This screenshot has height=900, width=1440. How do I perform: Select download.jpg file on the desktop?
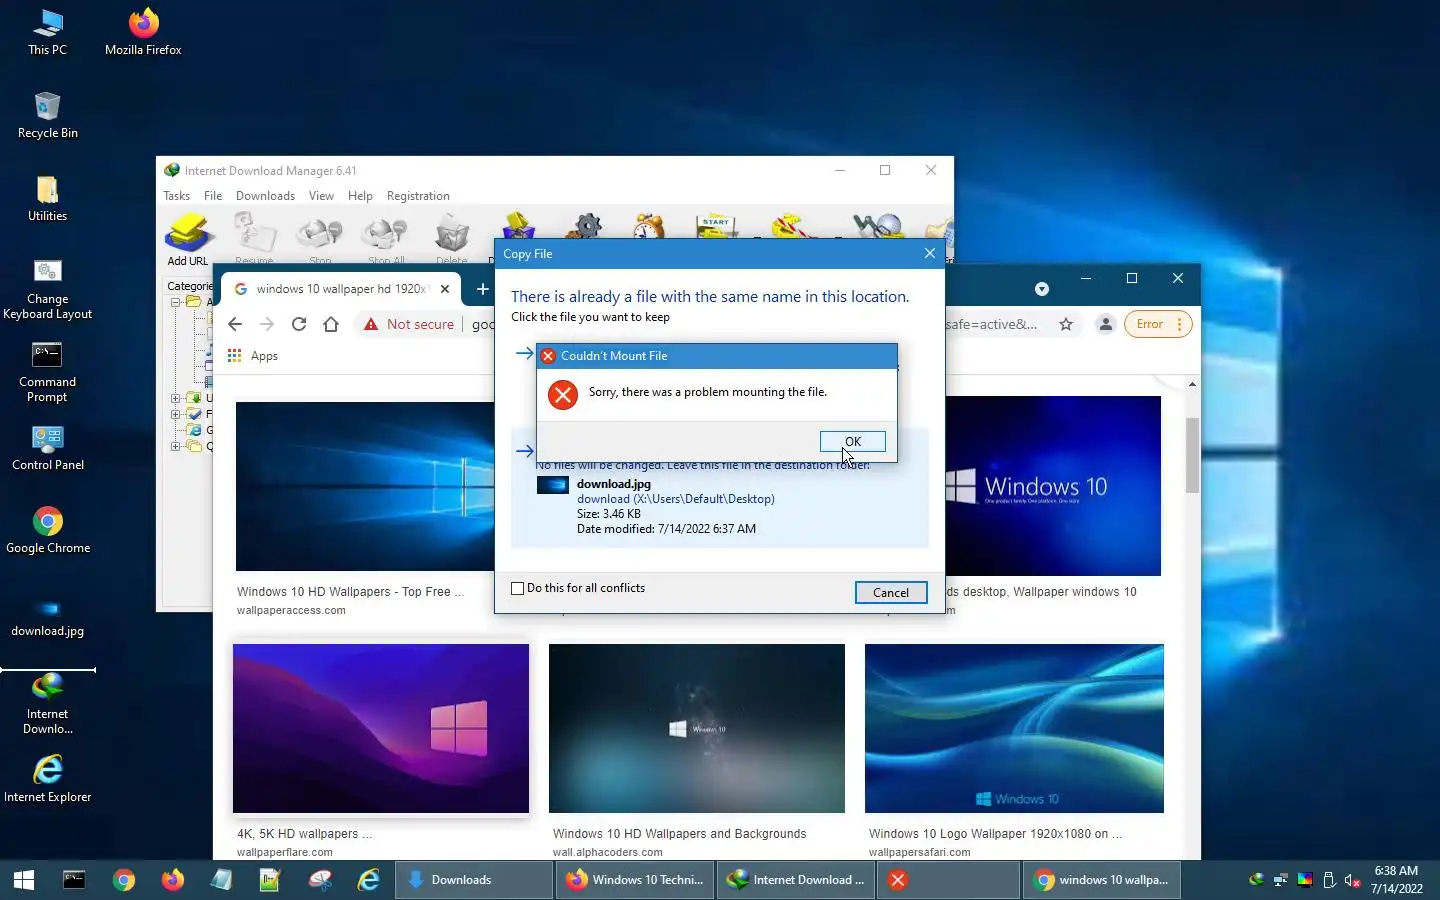(x=47, y=618)
